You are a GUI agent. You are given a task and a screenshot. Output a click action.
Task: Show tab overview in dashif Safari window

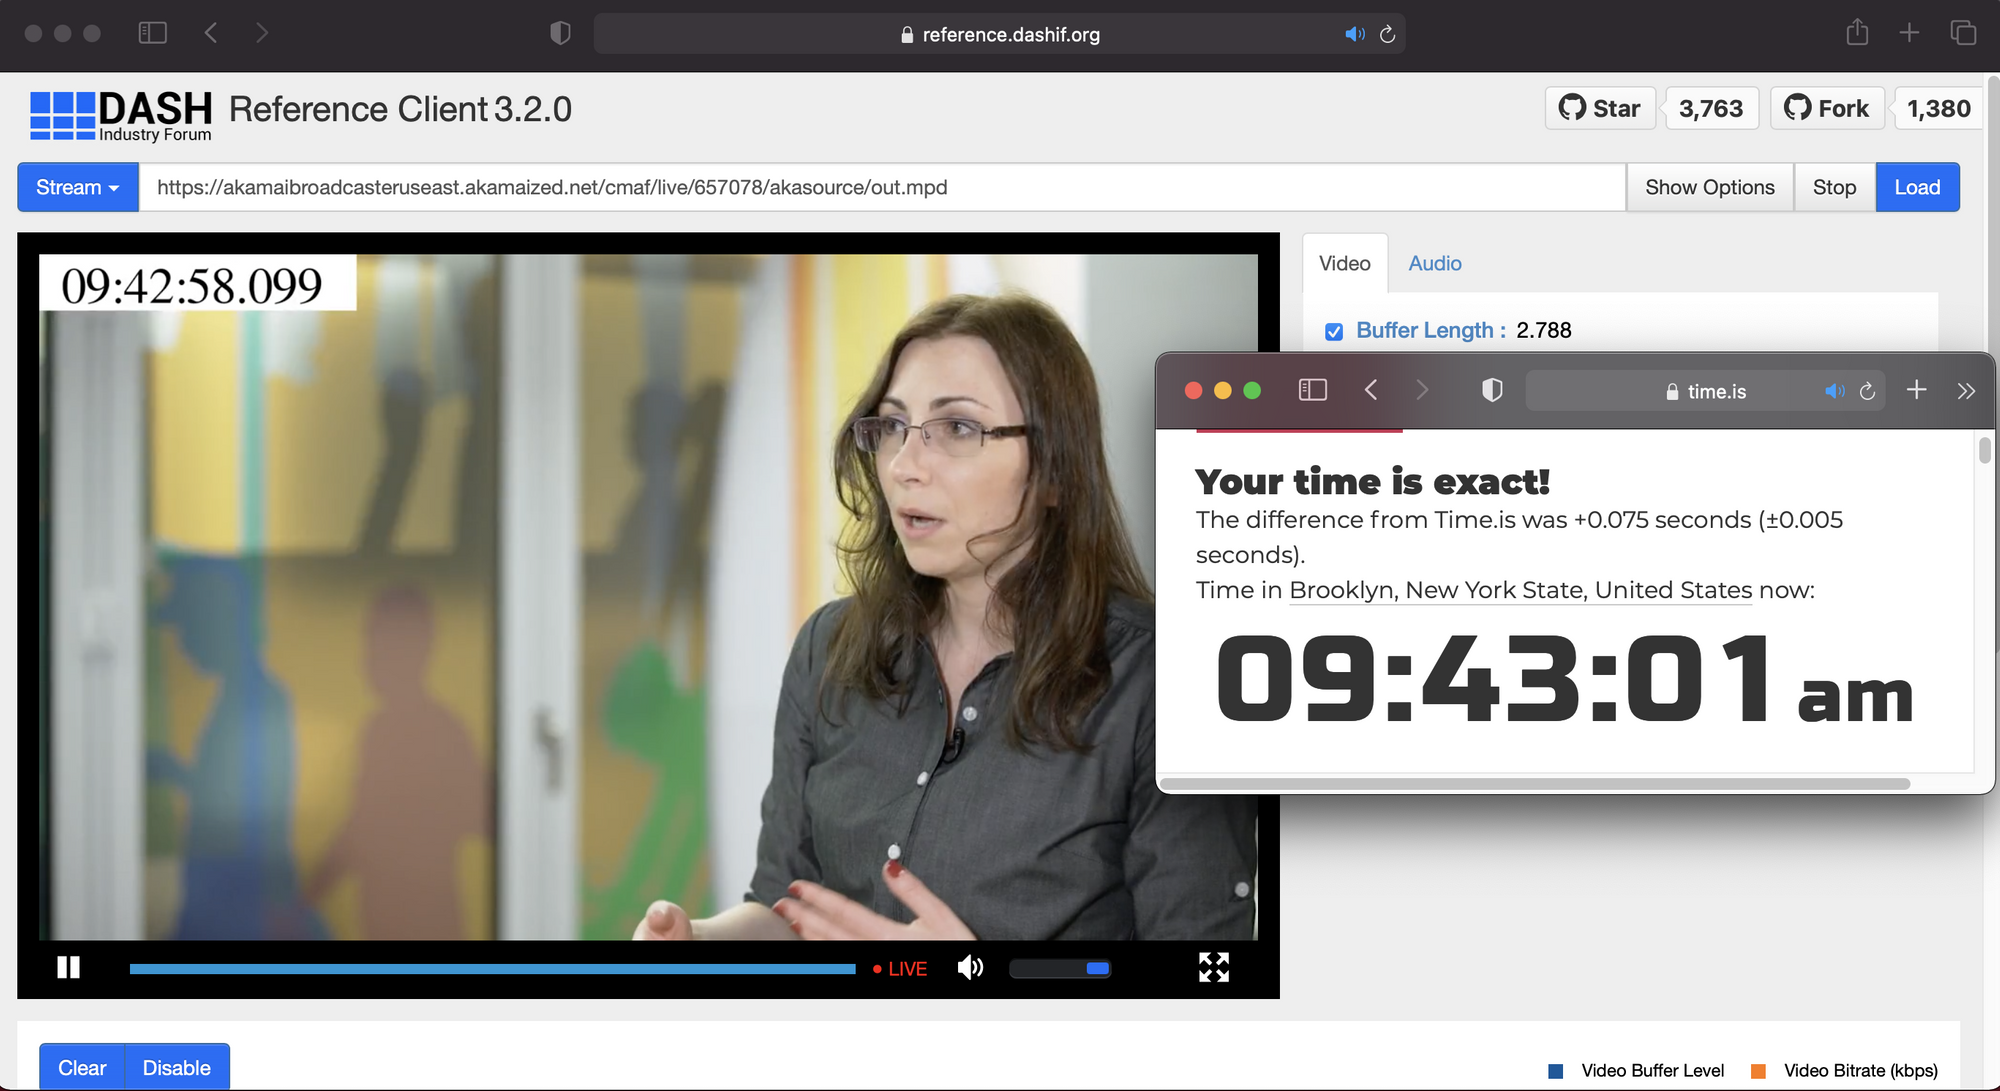click(x=1963, y=32)
